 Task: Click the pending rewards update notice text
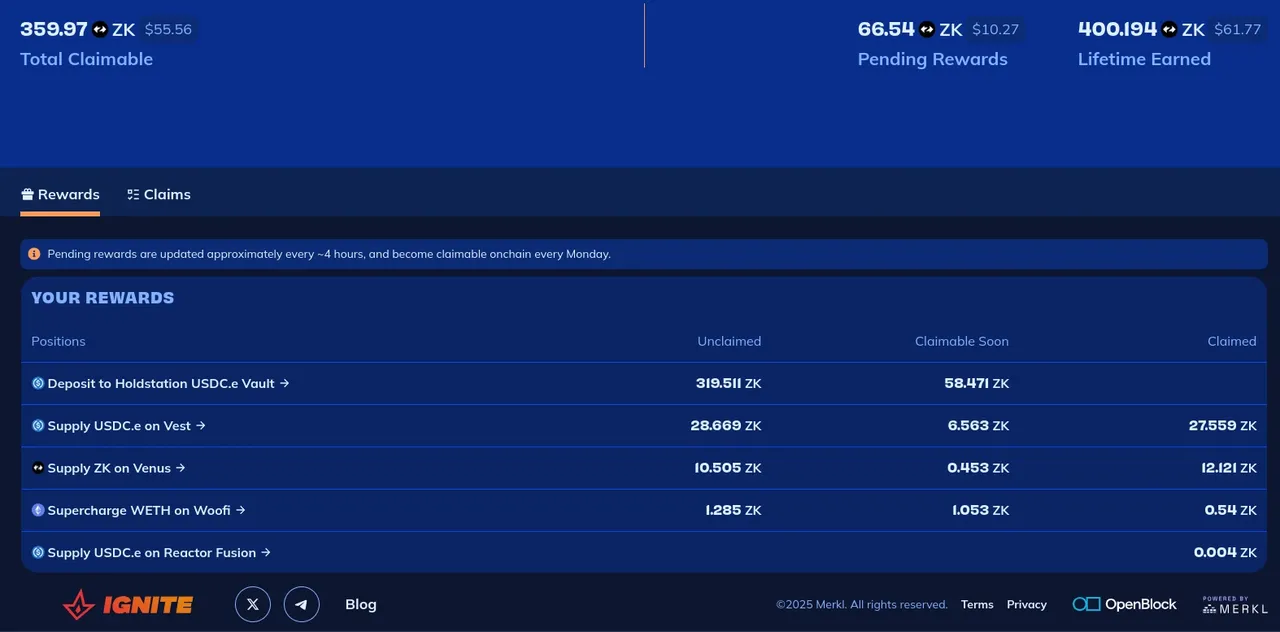(x=329, y=254)
